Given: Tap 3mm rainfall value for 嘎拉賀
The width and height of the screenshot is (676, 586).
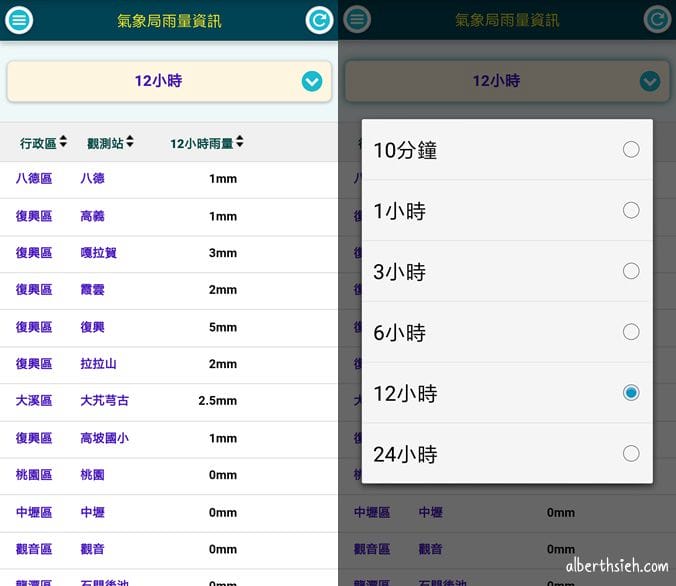Looking at the screenshot, I should [x=223, y=253].
